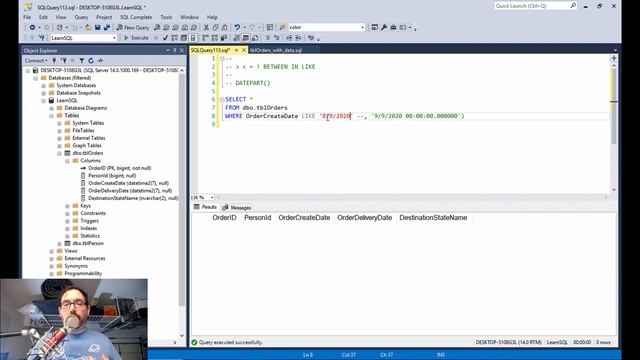The height and width of the screenshot is (360, 640).
Task: Select the OrderDeliveryDate column in tree
Action: pos(130,191)
